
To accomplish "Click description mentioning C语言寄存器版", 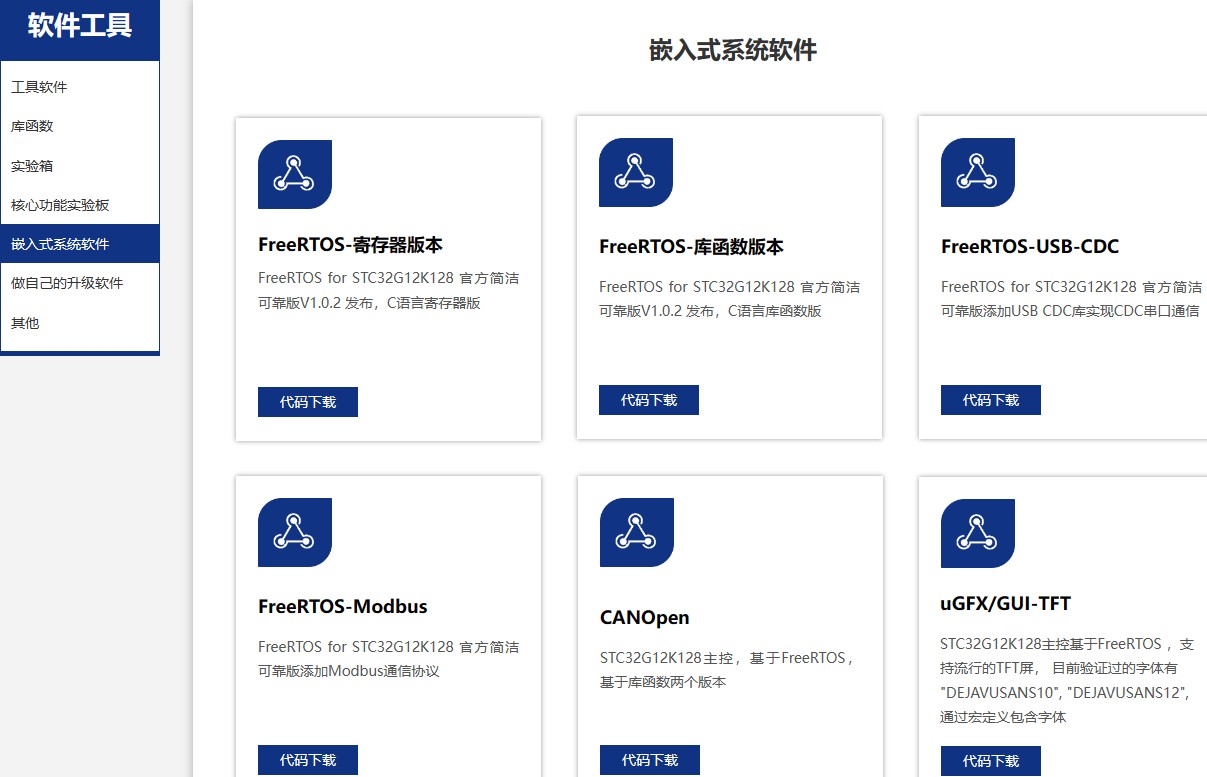I will pos(388,290).
